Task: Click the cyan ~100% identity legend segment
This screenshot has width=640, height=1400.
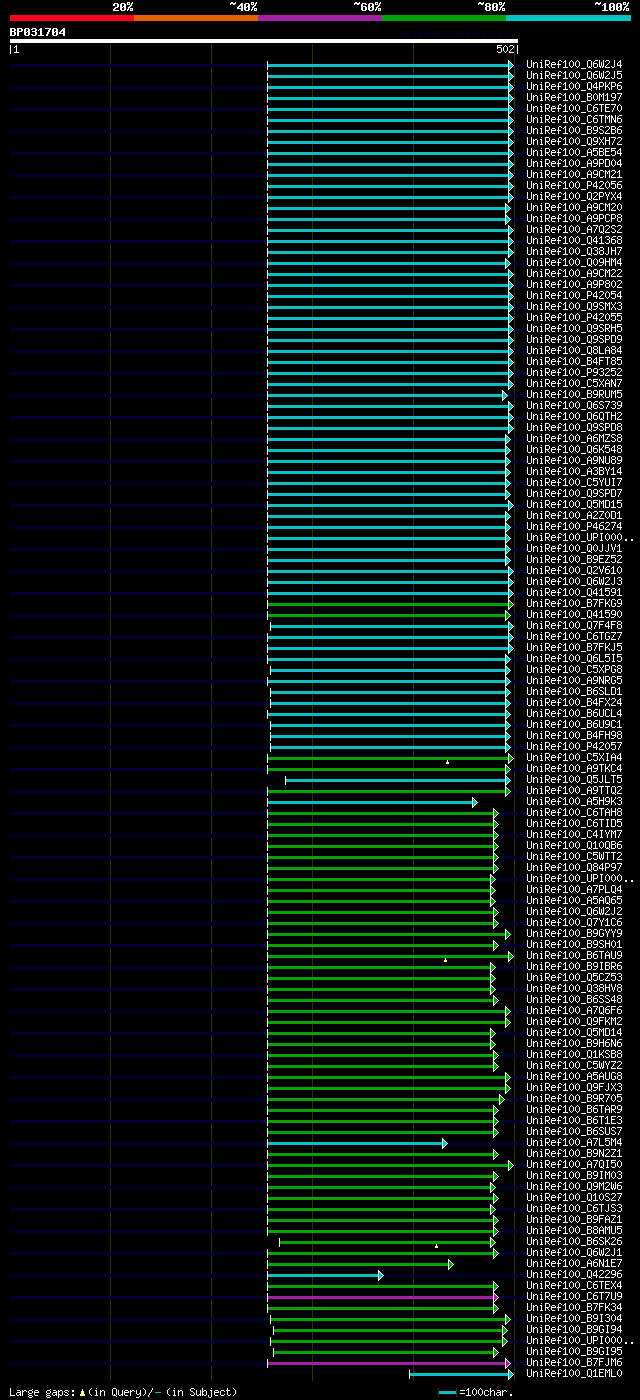Action: (x=568, y=18)
